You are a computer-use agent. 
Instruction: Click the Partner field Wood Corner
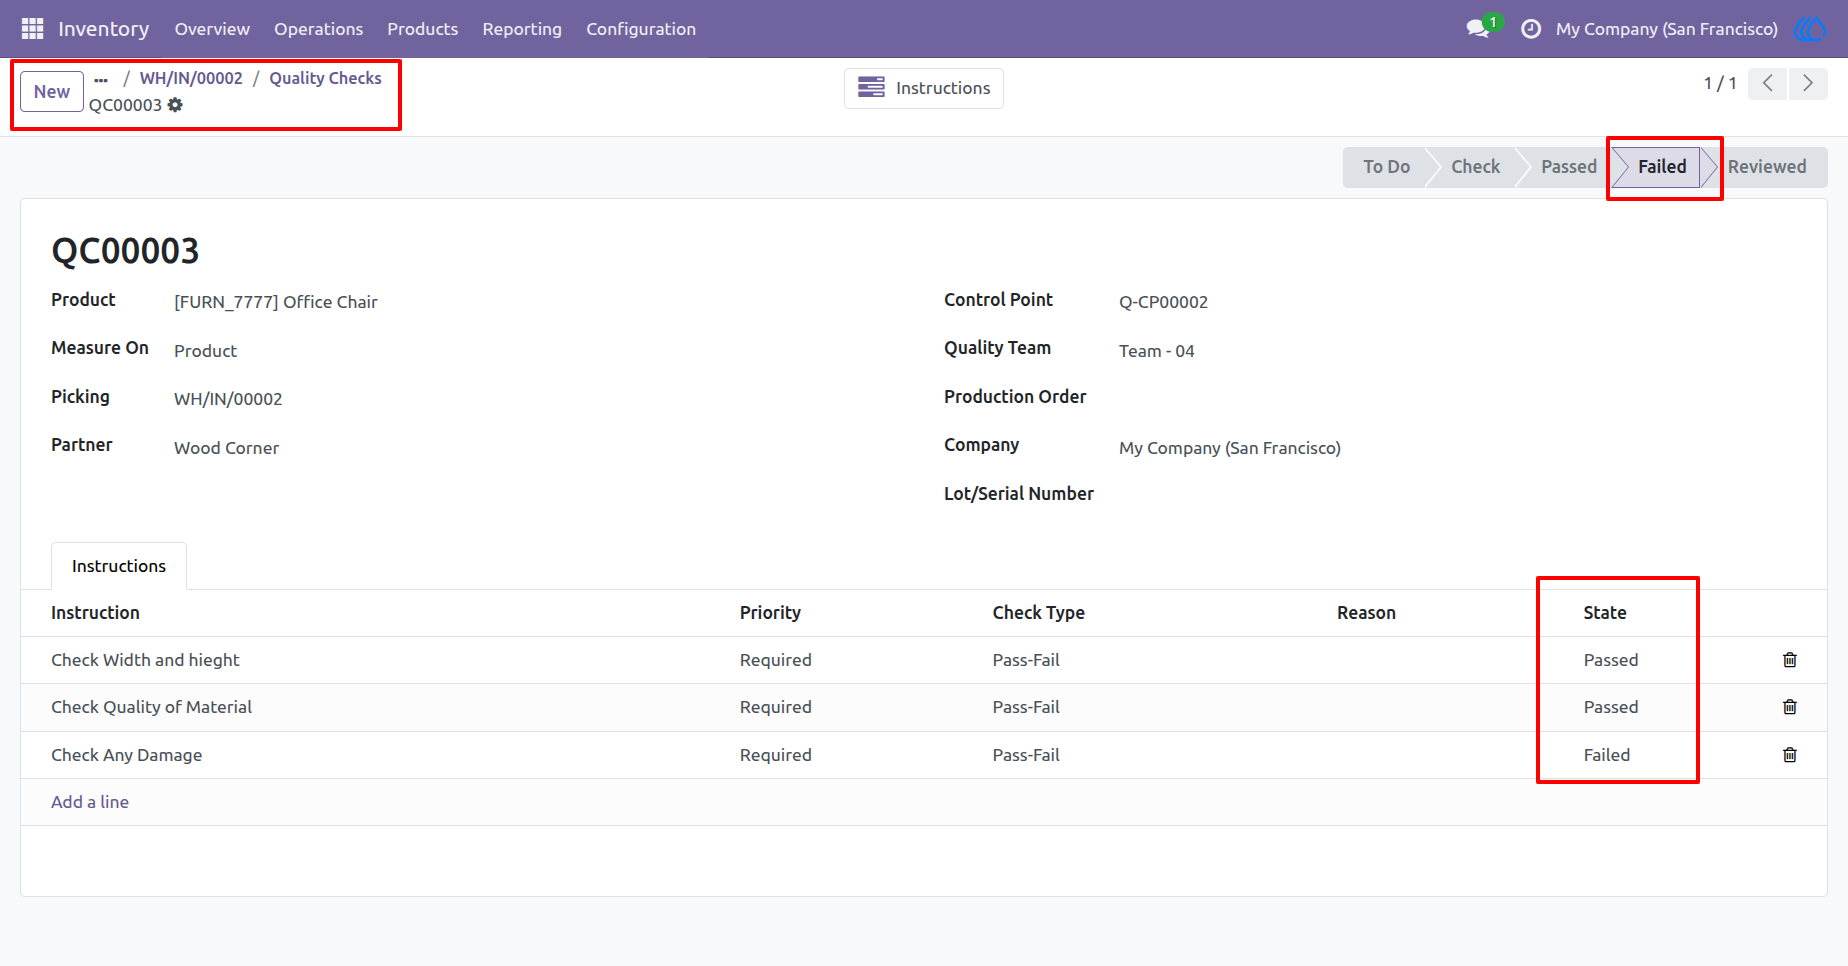[227, 448]
